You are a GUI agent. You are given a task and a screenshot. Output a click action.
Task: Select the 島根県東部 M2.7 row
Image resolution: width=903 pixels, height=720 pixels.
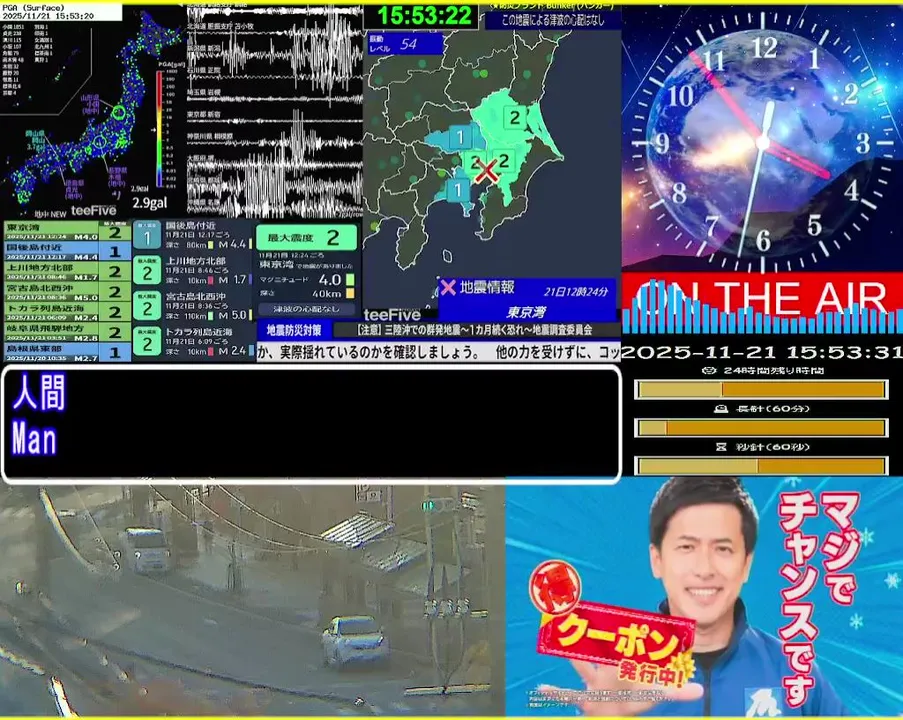[x=67, y=352]
